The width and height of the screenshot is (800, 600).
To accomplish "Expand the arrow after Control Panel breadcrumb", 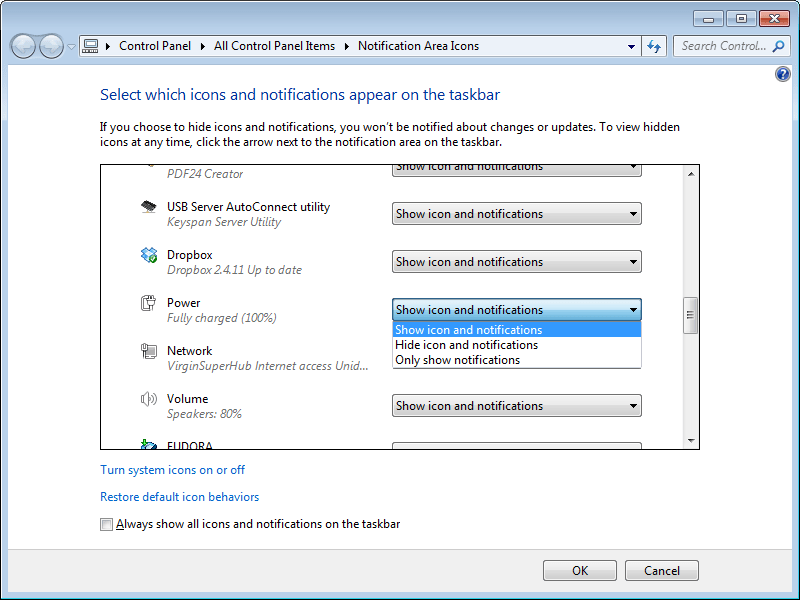I will pos(203,46).
